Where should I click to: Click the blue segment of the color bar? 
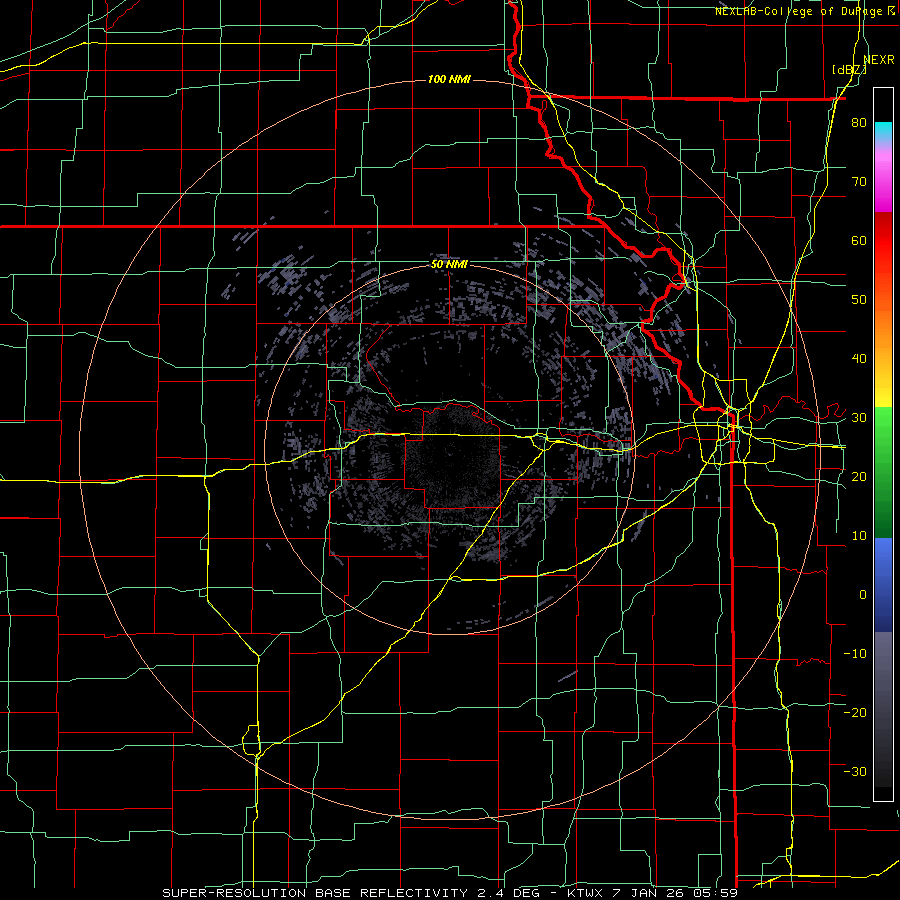coord(883,584)
